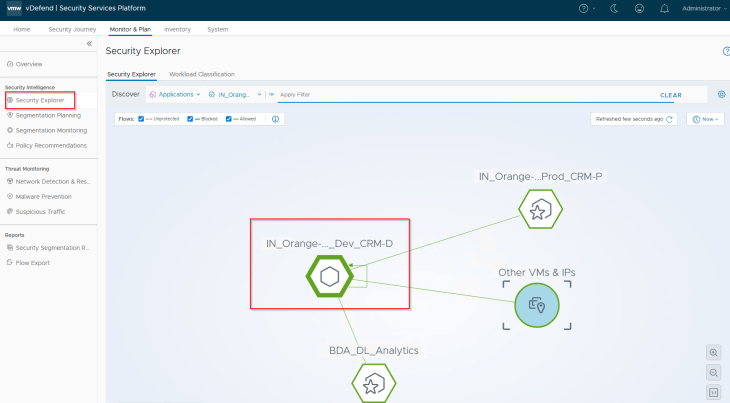The image size is (730, 403).
Task: Go to the Inventory top menu
Action: [x=177, y=29]
